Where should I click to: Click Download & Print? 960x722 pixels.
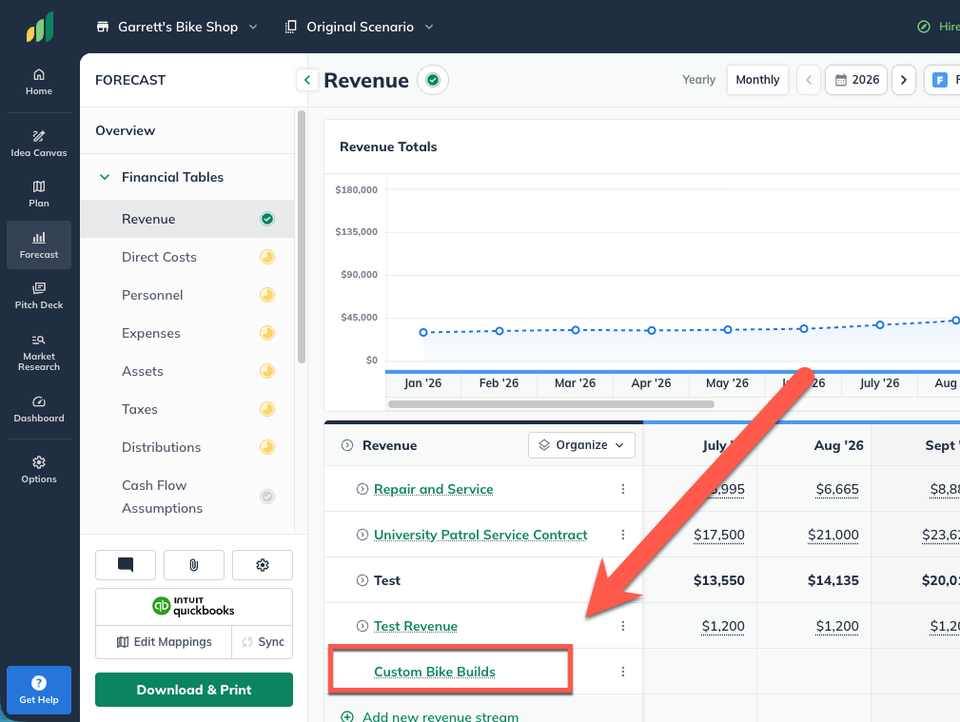(193, 690)
